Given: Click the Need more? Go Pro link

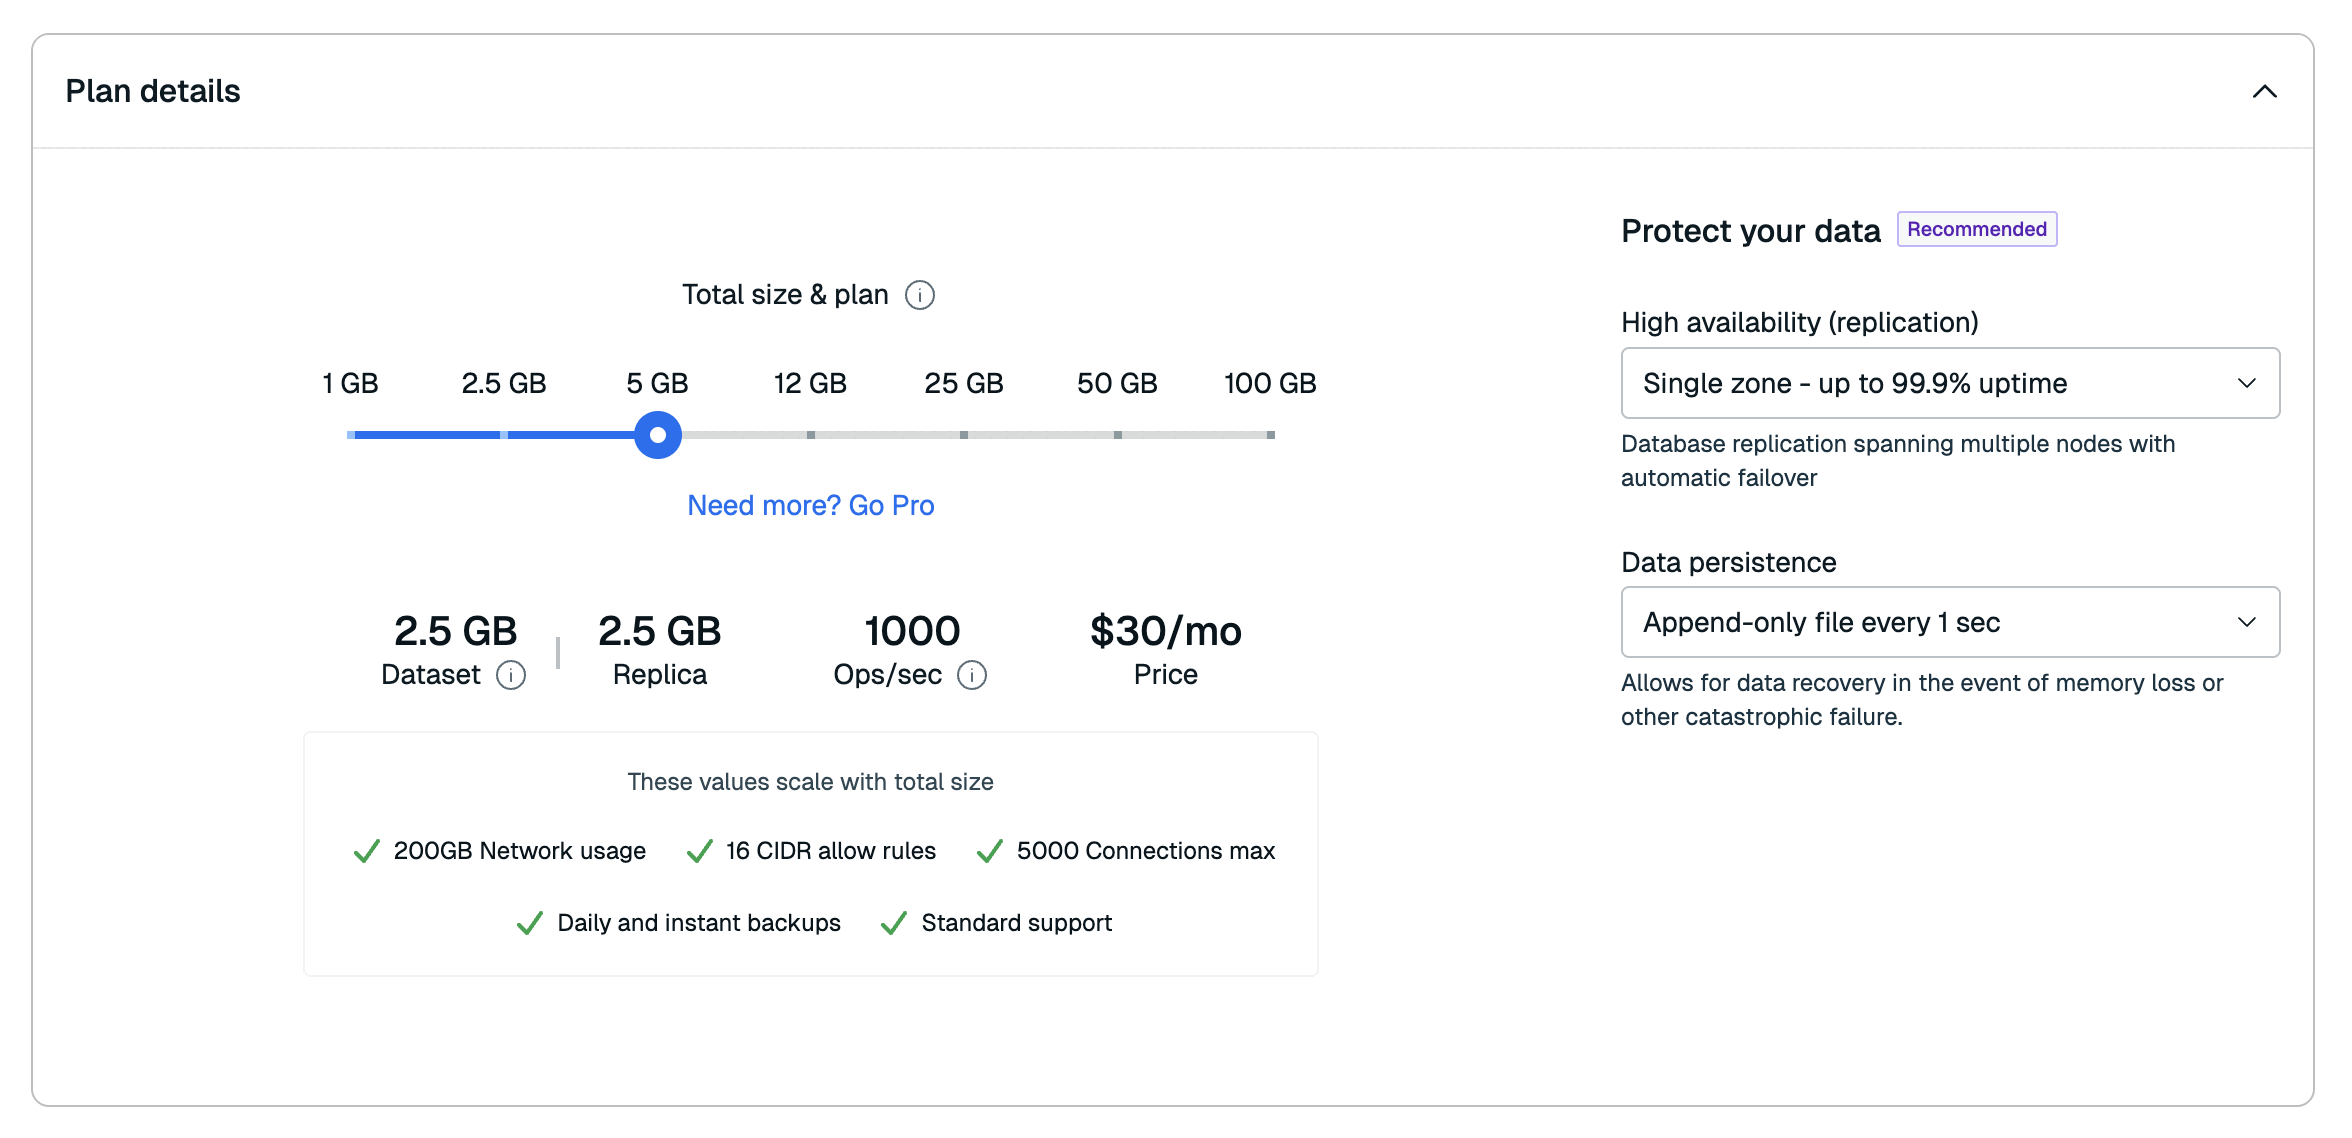Looking at the screenshot, I should coord(810,505).
